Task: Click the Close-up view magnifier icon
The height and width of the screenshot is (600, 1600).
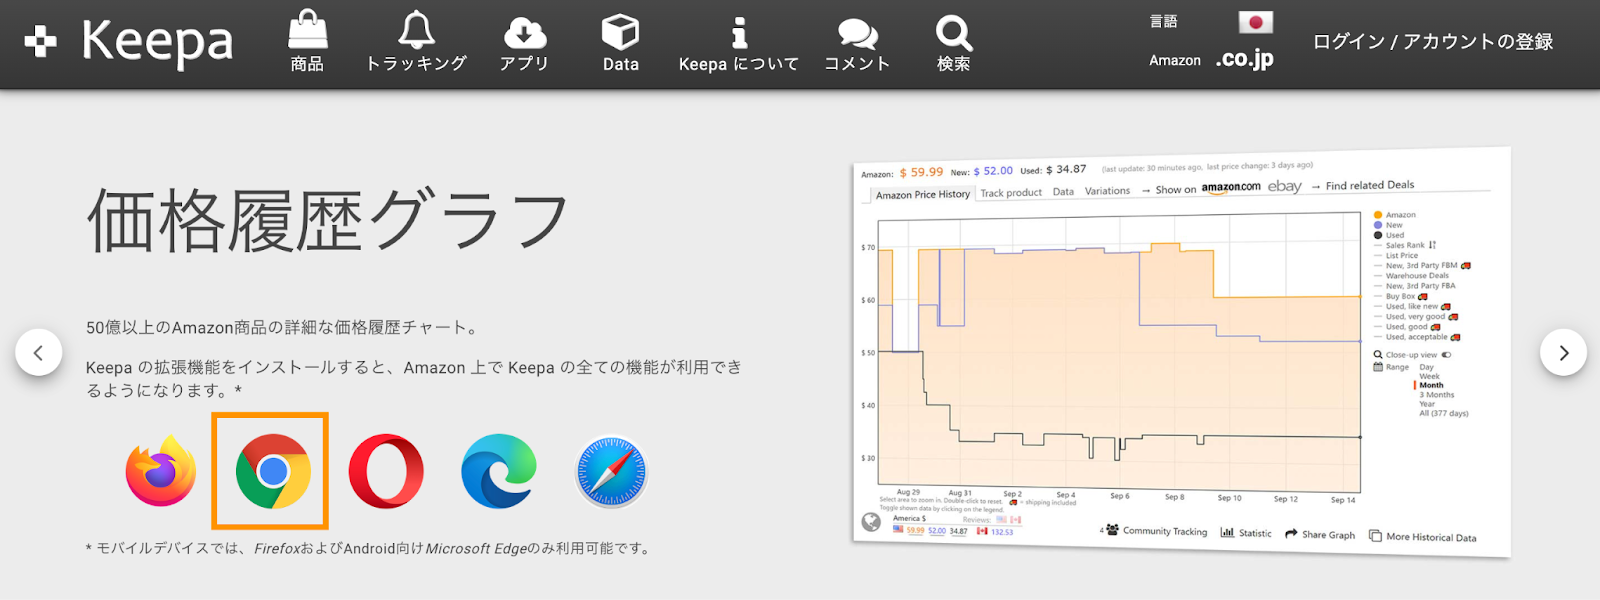Action: [1378, 355]
